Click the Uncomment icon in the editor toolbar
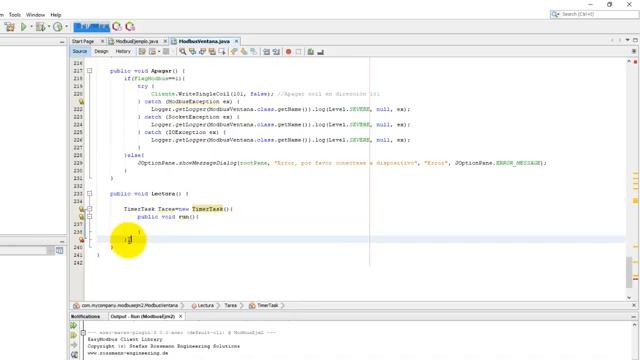The image size is (640, 360). pos(320,52)
